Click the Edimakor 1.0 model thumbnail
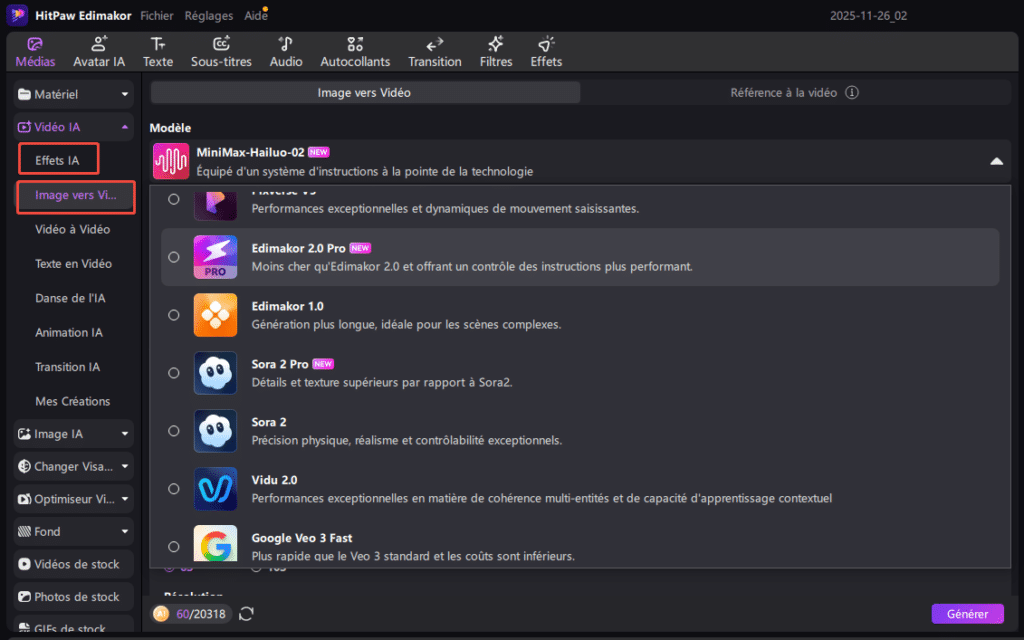The image size is (1024, 640). pyautogui.click(x=215, y=315)
